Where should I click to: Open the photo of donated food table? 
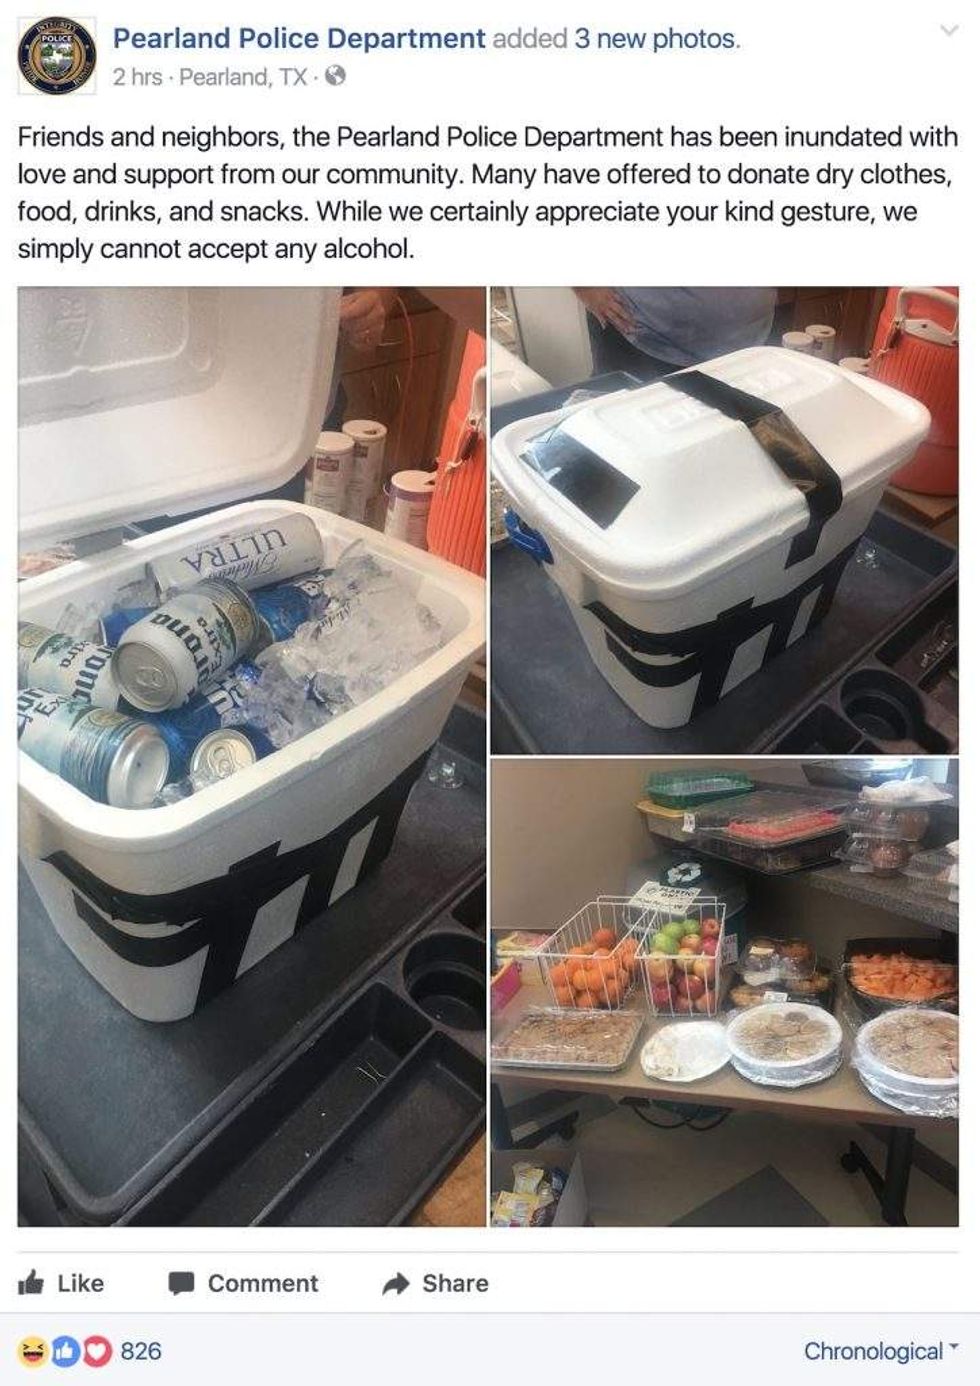coord(724,992)
